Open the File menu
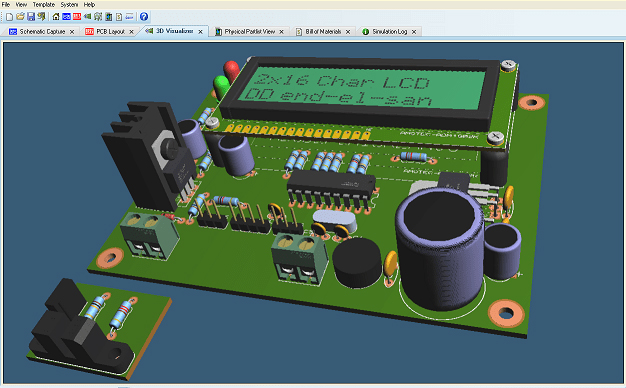 (x=6, y=4)
